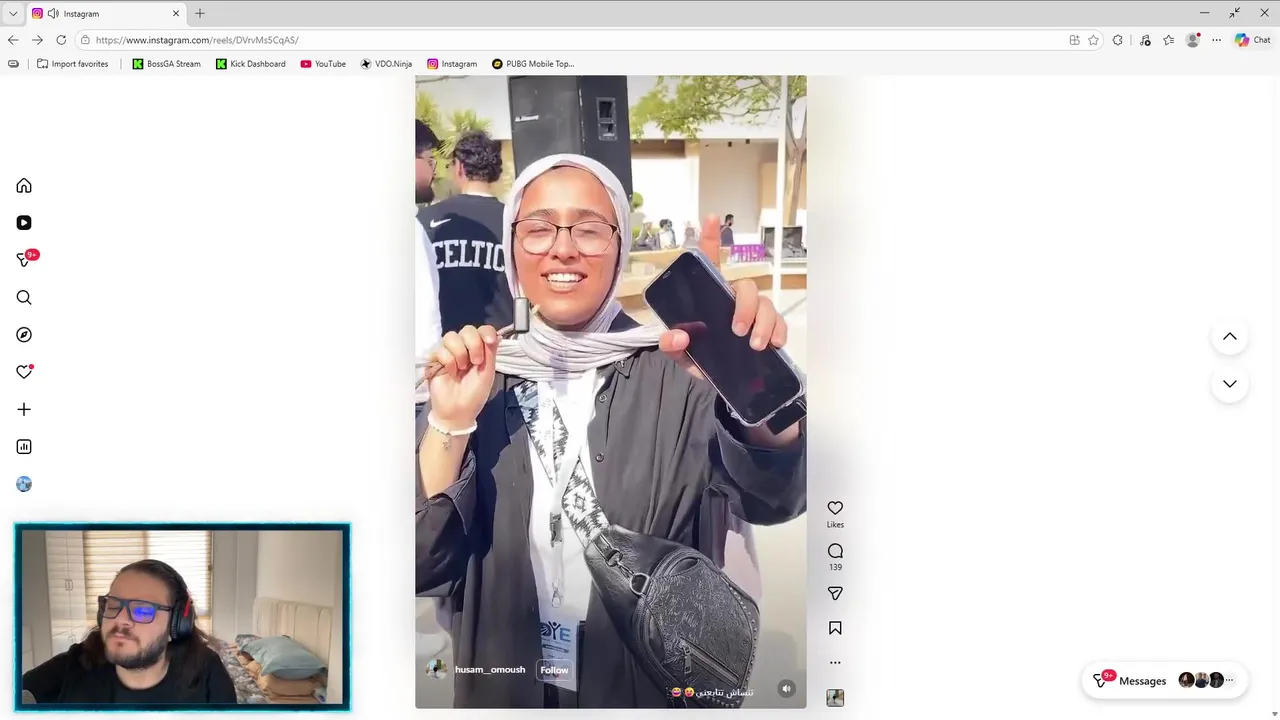
Task: Save the reel with bookmark icon
Action: [x=835, y=628]
